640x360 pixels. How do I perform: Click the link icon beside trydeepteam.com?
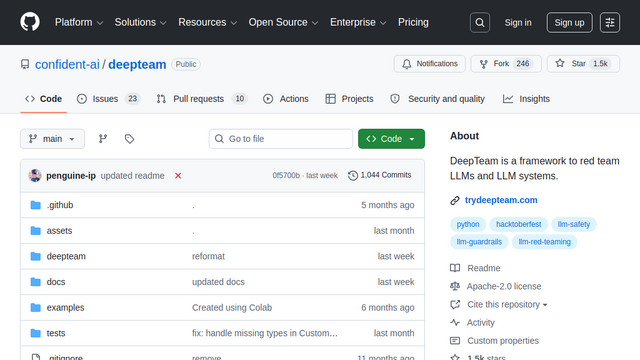point(455,200)
